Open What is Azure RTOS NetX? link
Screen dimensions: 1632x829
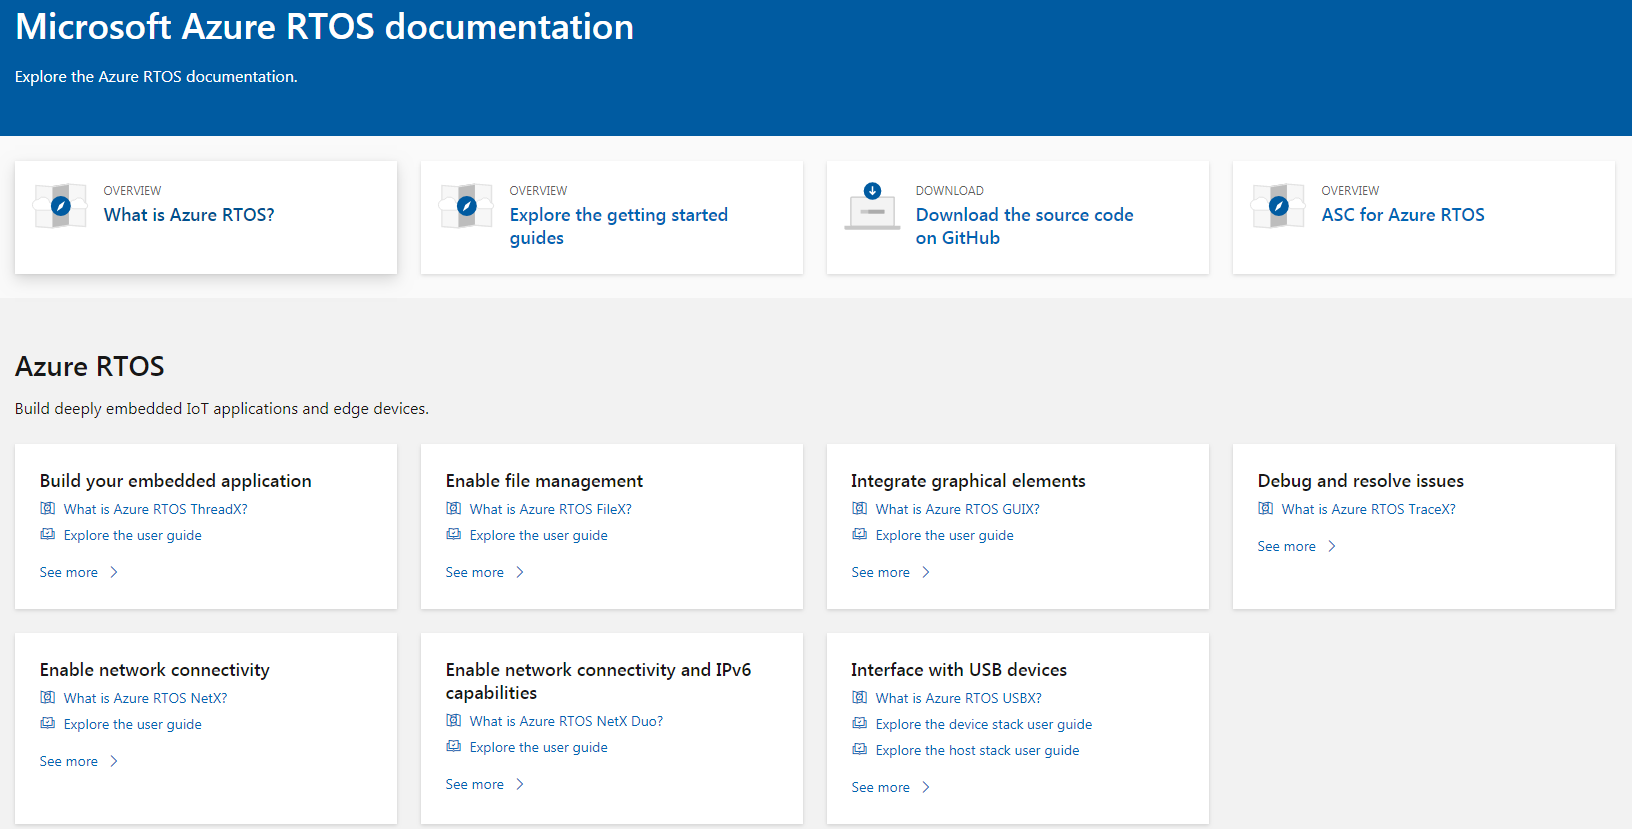pos(146,698)
